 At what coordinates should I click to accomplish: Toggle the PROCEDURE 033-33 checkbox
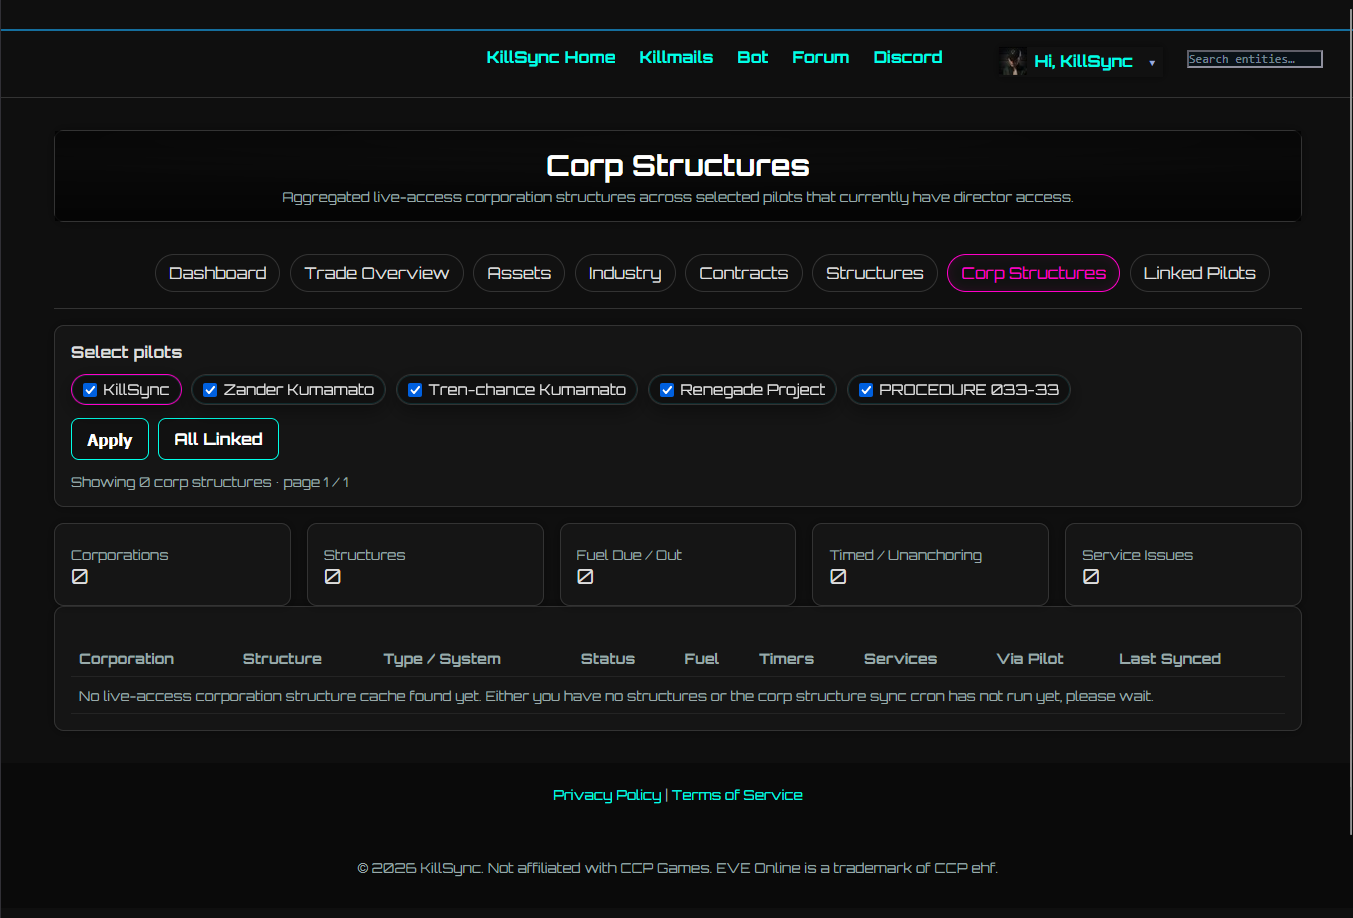pyautogui.click(x=866, y=390)
